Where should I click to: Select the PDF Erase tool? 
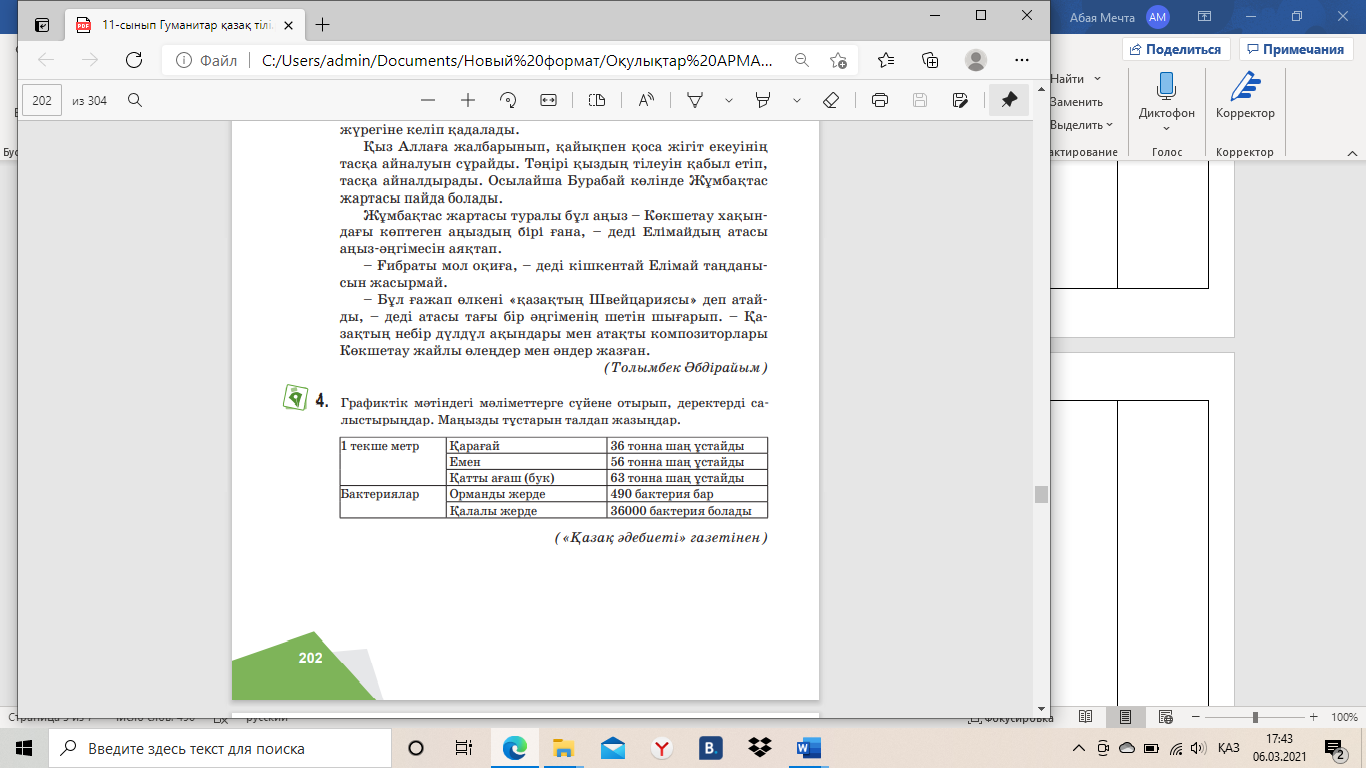[x=830, y=100]
